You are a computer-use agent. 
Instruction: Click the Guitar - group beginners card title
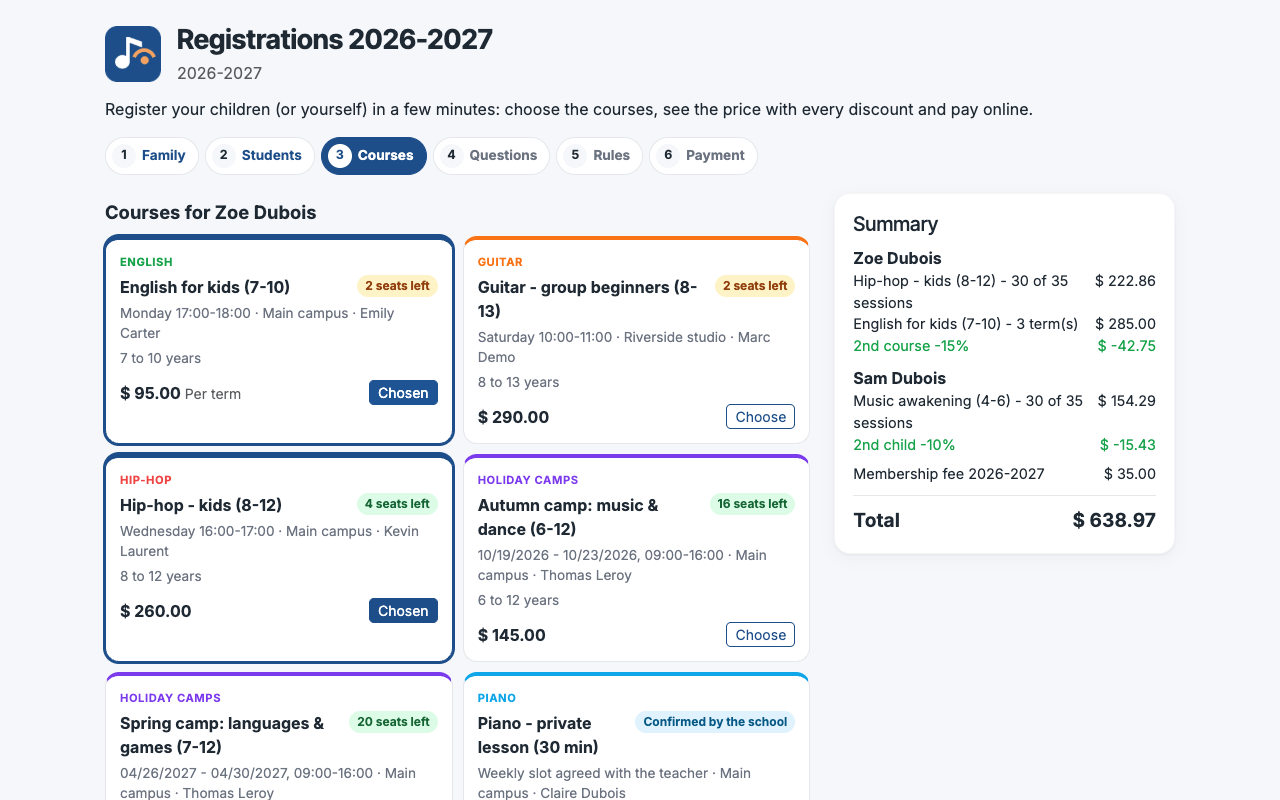(x=588, y=299)
